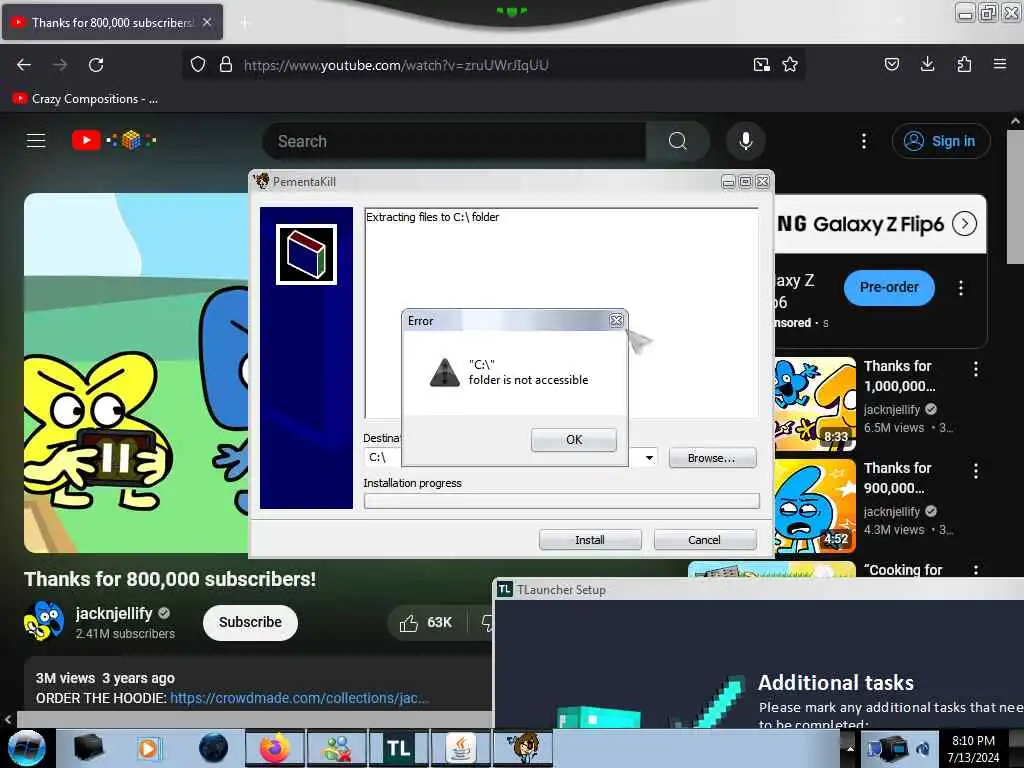Screen dimensions: 1024x768
Task: Open the browser extensions icon
Action: [x=964, y=64]
